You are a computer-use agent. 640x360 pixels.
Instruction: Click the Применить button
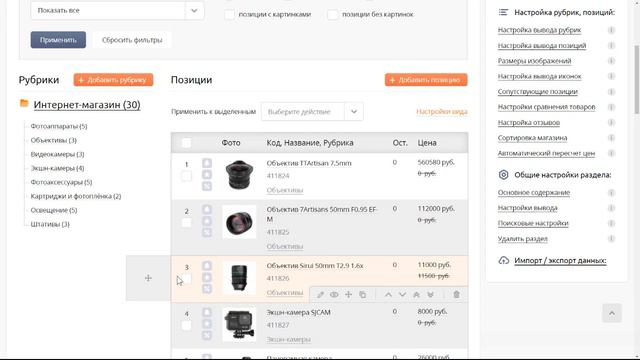point(58,40)
